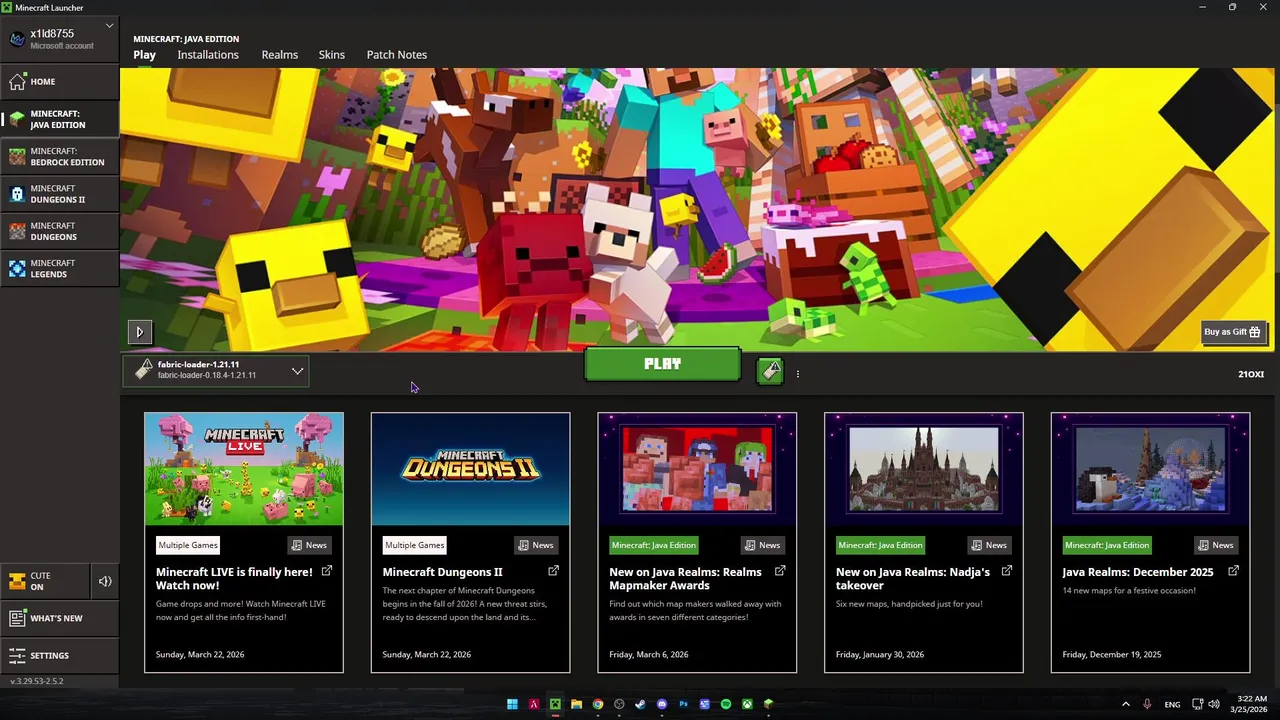Select Minecraft: Java Edition in sidebar

60,119
